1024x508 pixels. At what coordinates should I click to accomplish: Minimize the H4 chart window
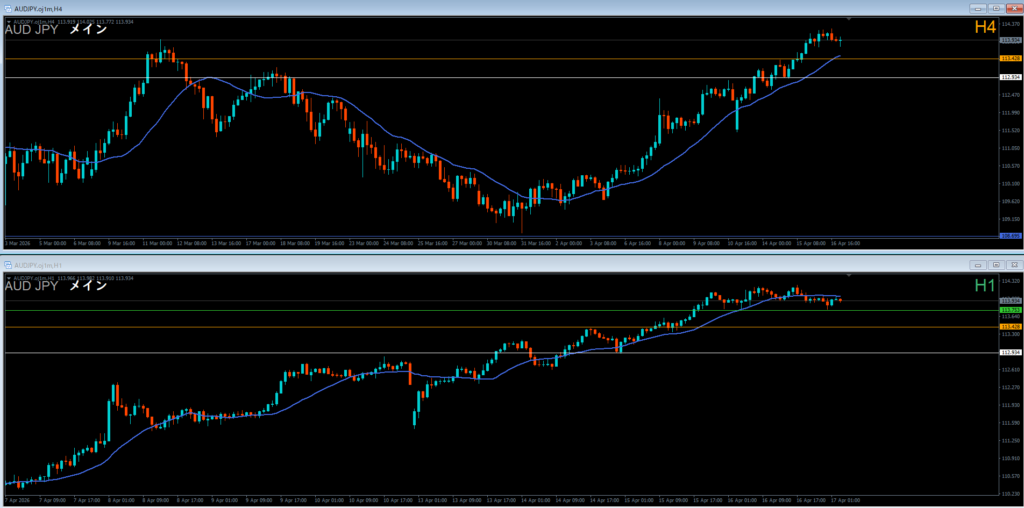tap(976, 8)
